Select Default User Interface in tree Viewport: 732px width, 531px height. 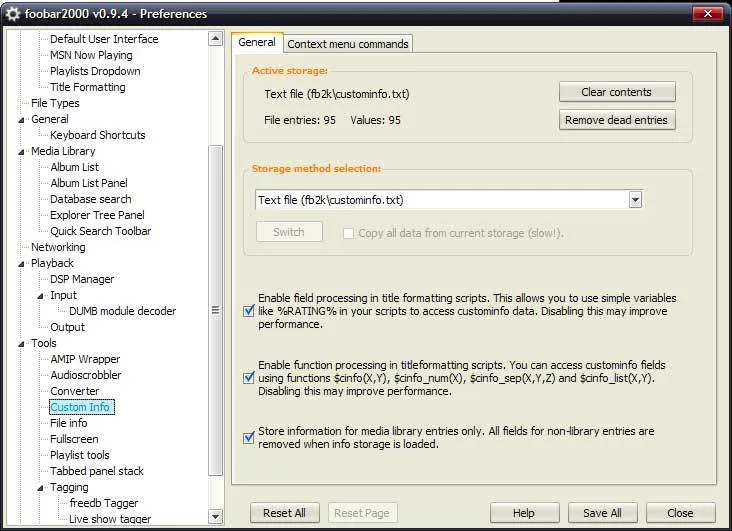tap(104, 39)
